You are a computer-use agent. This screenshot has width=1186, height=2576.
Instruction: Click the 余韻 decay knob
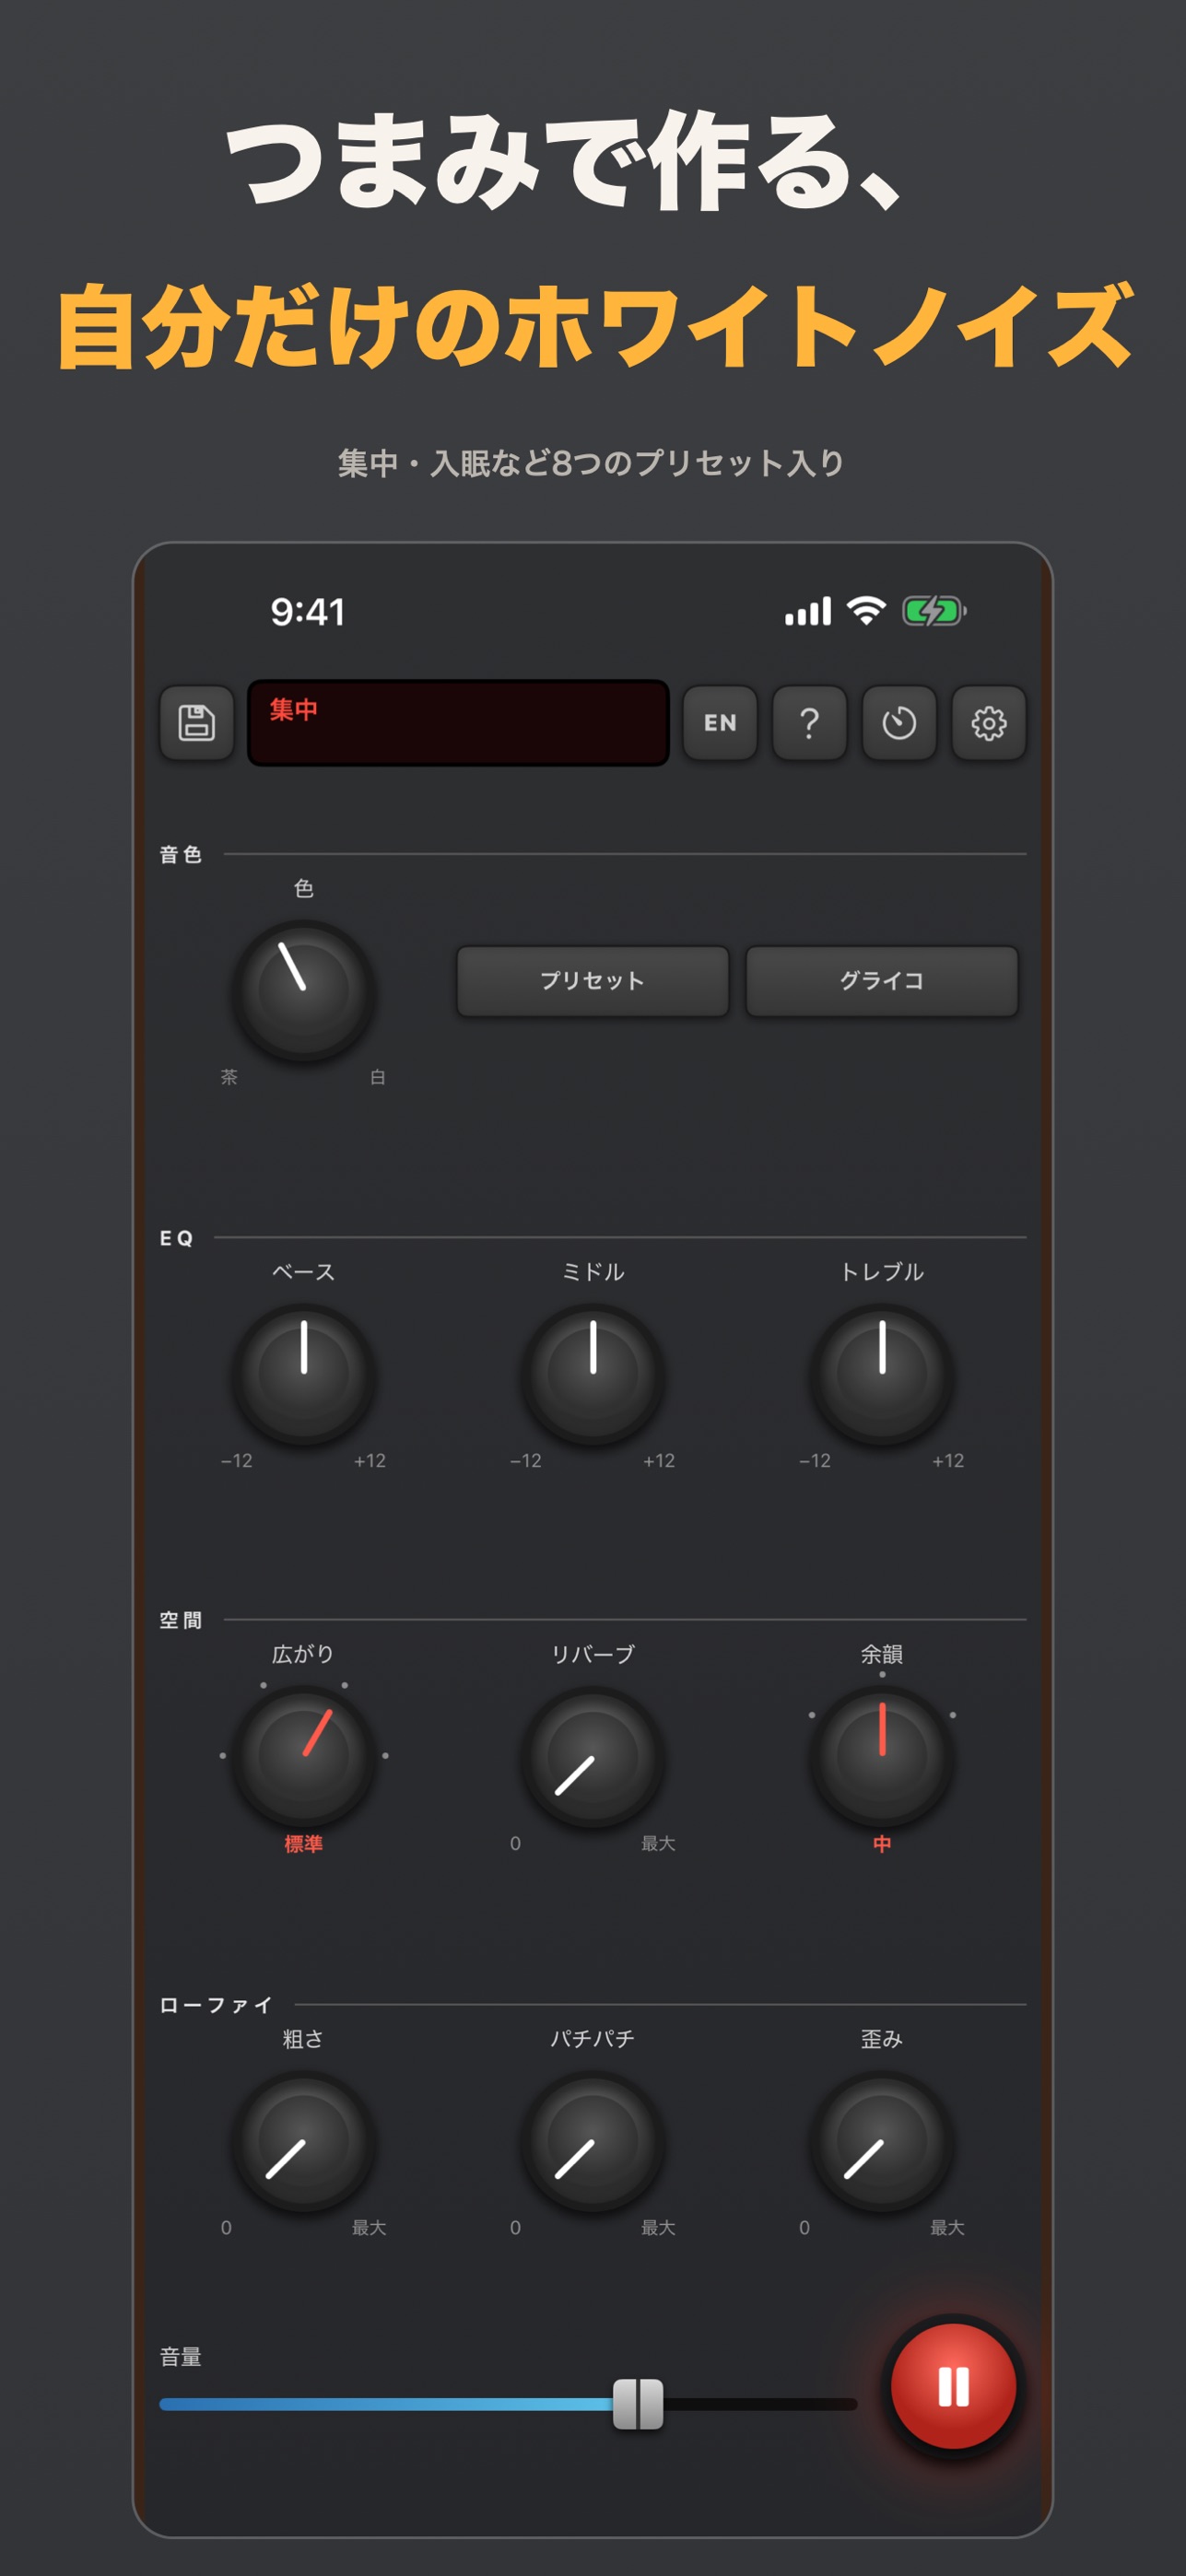[x=882, y=1757]
